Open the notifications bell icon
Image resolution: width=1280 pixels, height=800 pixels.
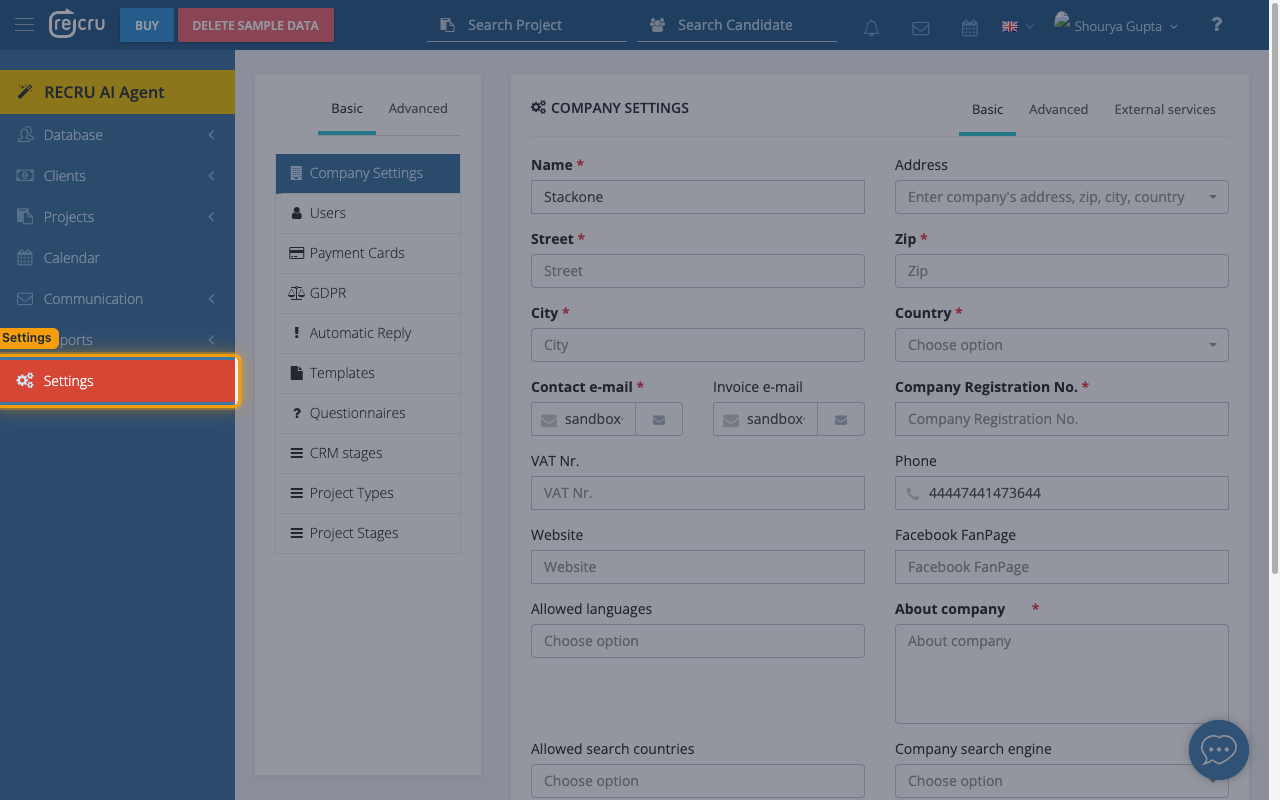pos(872,28)
